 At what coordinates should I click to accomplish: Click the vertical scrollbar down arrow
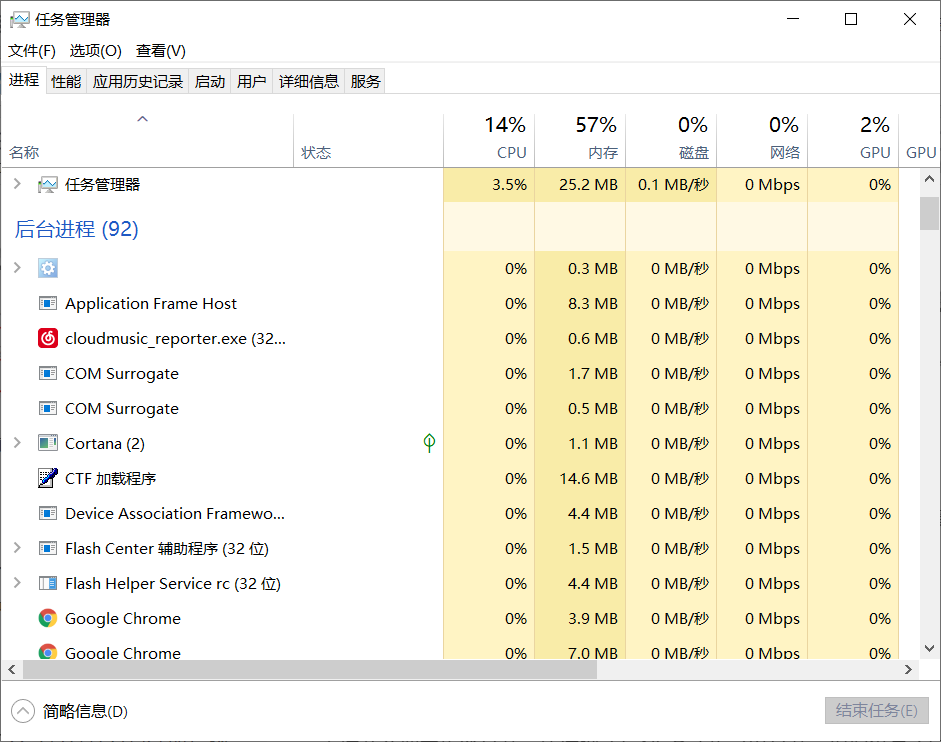[929, 648]
